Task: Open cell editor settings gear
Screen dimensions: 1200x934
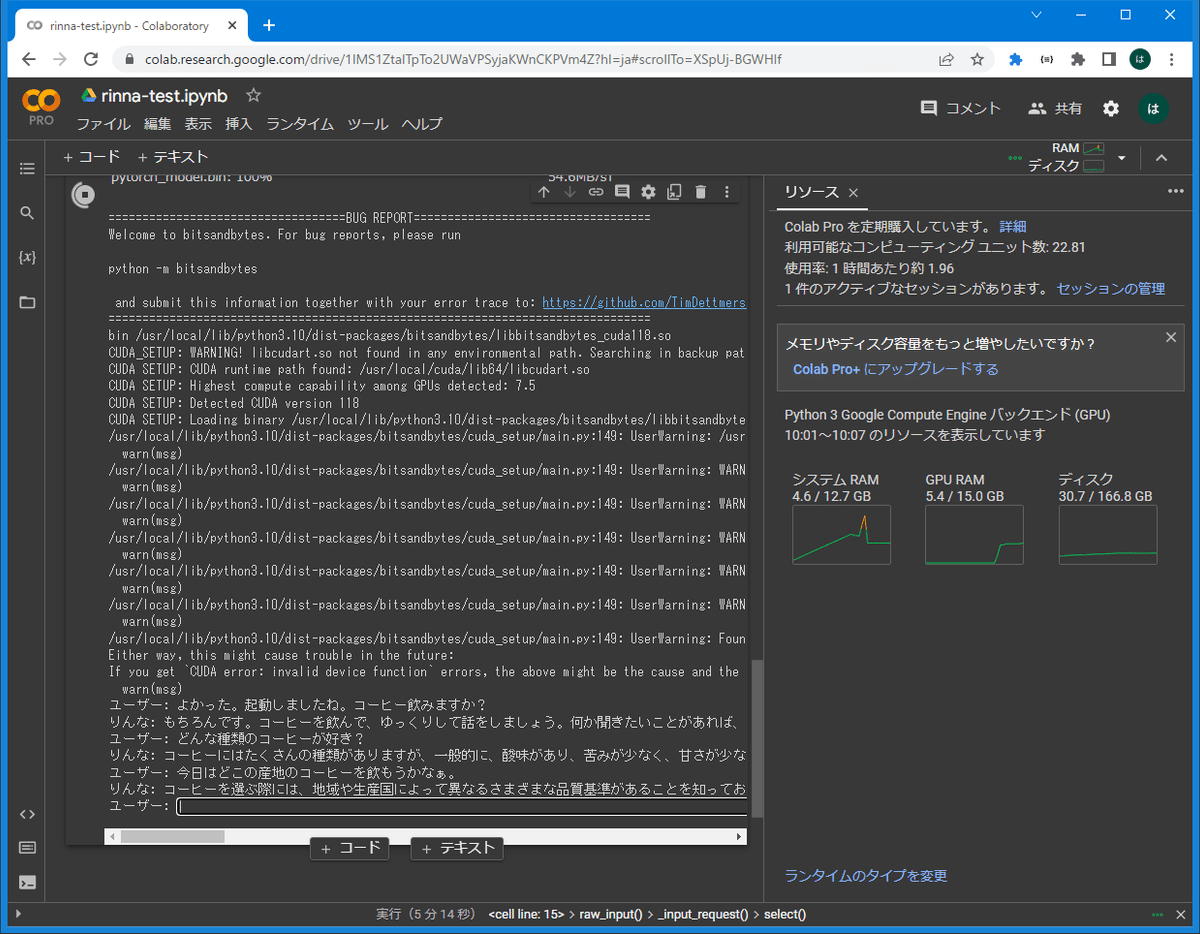Action: point(648,192)
